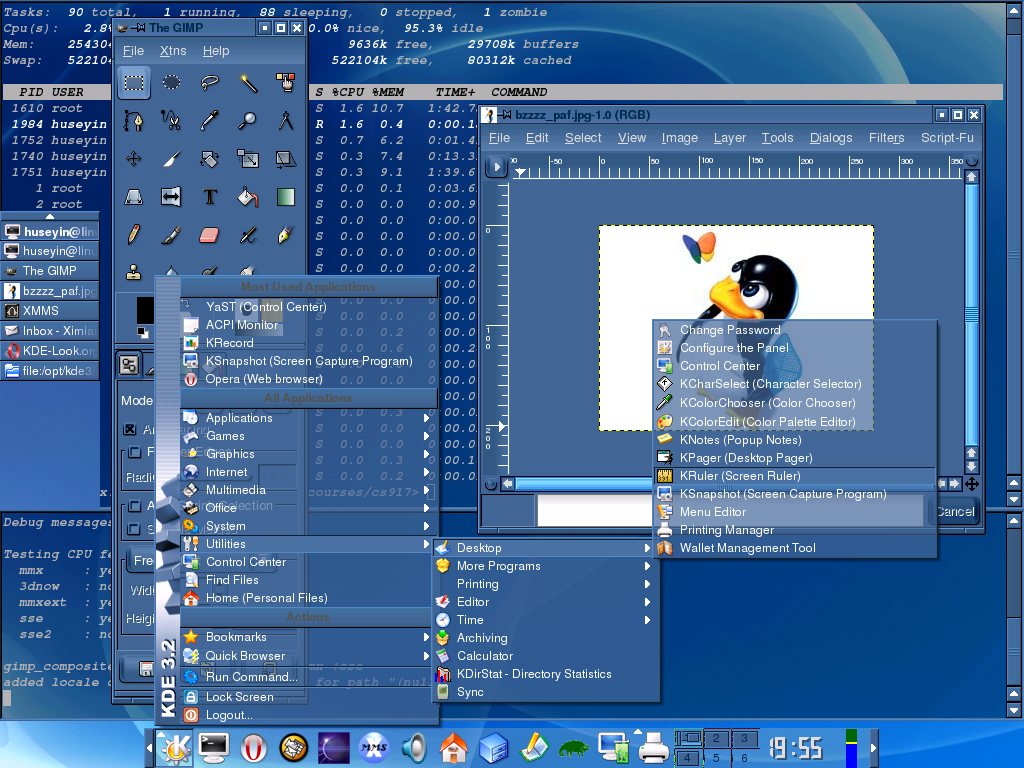Expand the Bookmarks submenu

[x=307, y=637]
